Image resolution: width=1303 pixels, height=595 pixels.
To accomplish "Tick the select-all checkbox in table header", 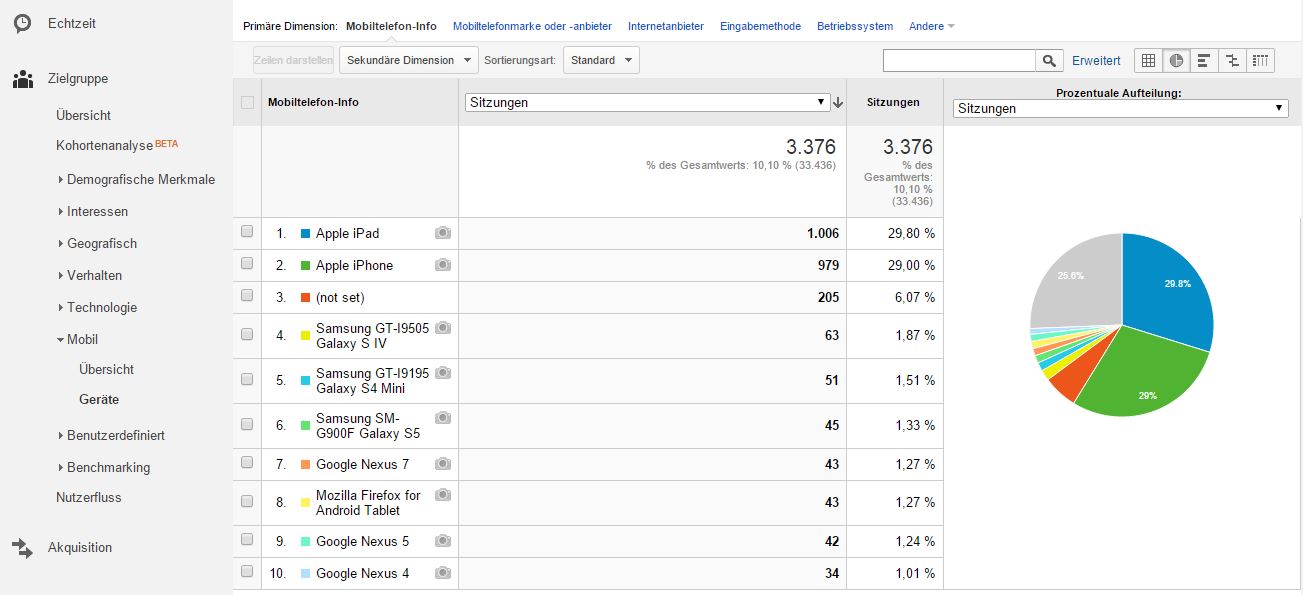I will 247,102.
